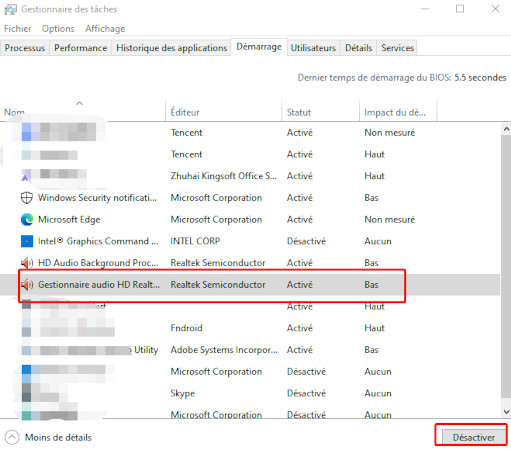Click Adobe Systems Incorpor... publisher cell
This screenshot has height=450, width=511.
(x=224, y=350)
